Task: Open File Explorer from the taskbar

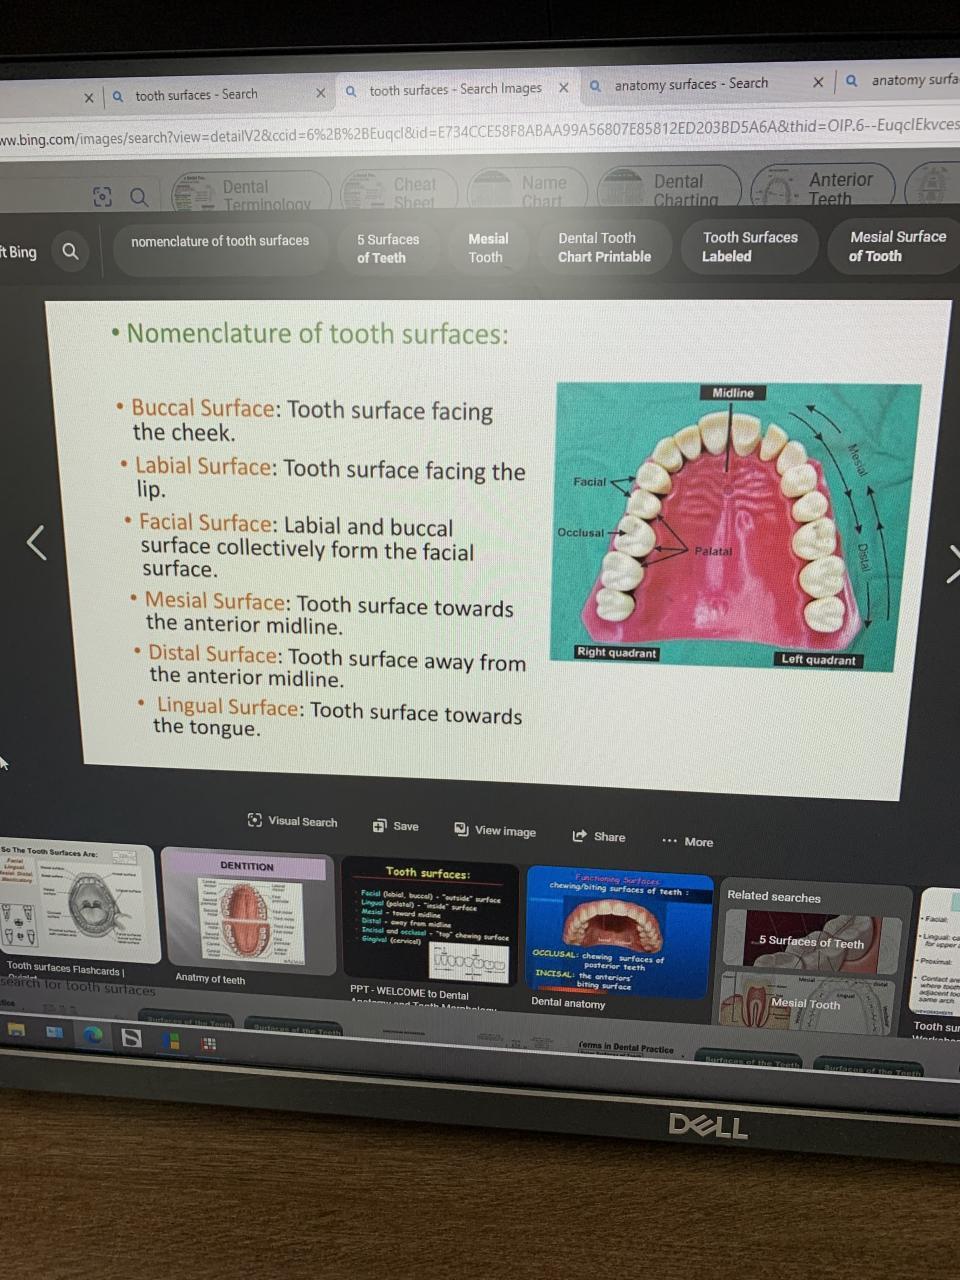Action: pyautogui.click(x=17, y=1029)
